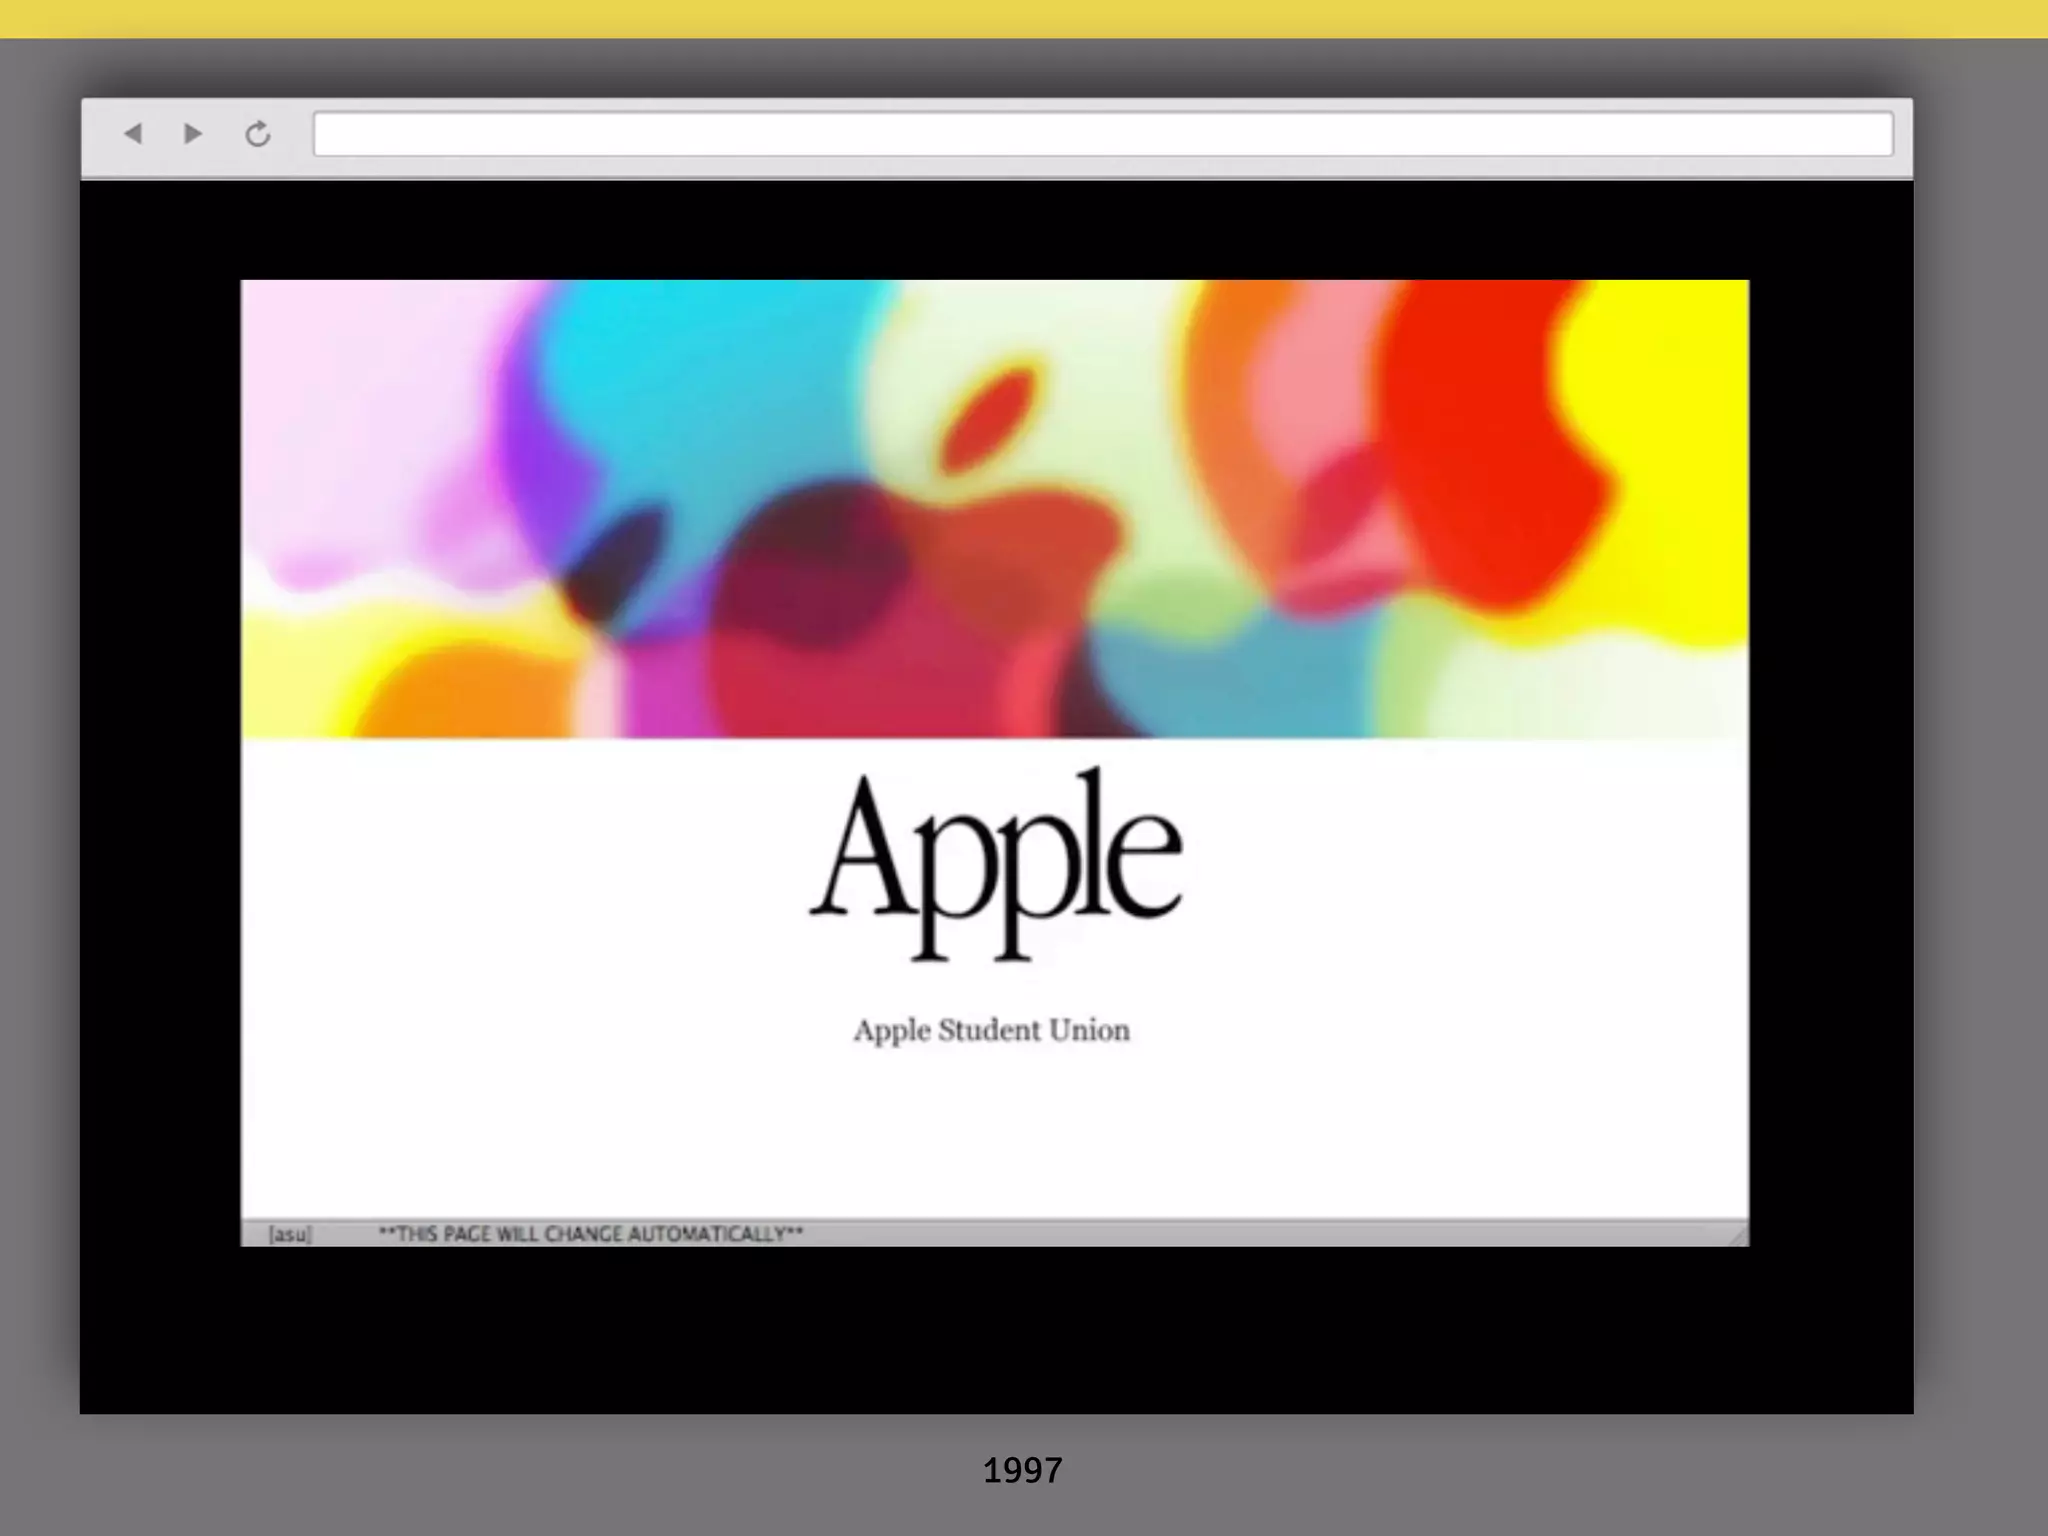Open the Apple Student Union link
This screenshot has width=2048, height=1536.
tap(991, 1030)
